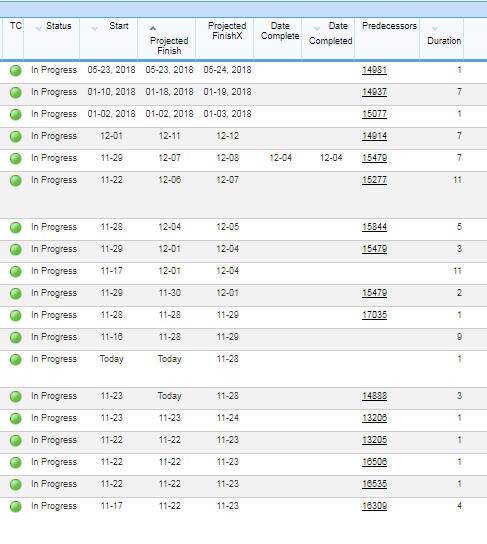Viewport: 487px width, 544px height.
Task: Toggle ascending sort arrow on Projected Finish
Action: coord(153,28)
